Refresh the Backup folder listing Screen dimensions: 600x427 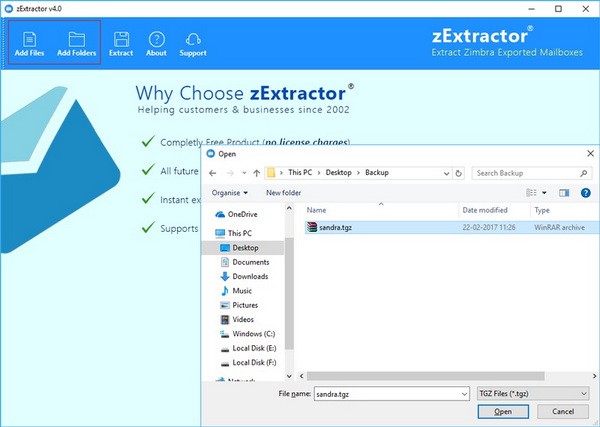coord(460,173)
